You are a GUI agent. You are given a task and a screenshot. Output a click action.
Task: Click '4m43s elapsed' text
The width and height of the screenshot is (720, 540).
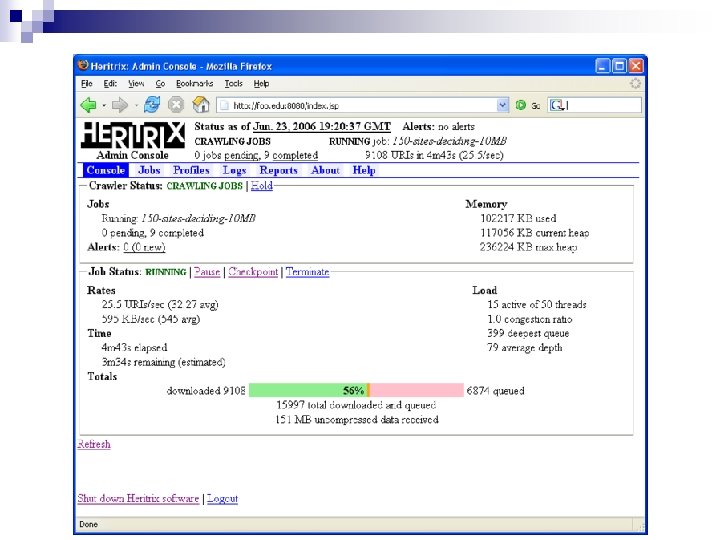click(x=134, y=348)
